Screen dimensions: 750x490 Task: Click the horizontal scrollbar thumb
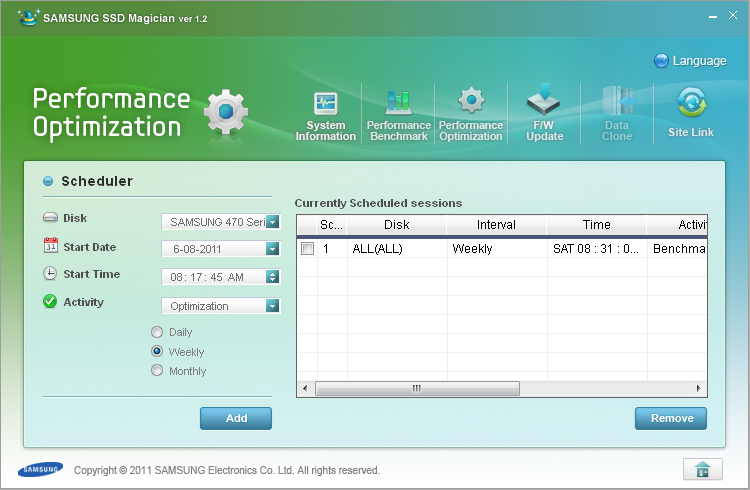[x=417, y=388]
